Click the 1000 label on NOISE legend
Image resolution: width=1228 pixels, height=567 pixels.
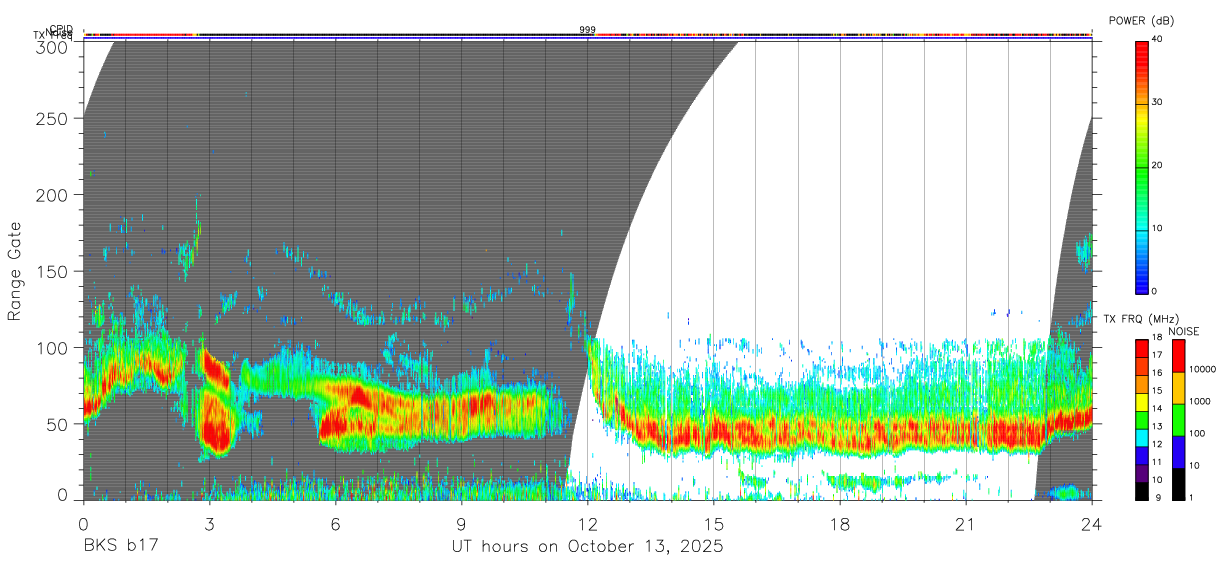(x=1200, y=401)
